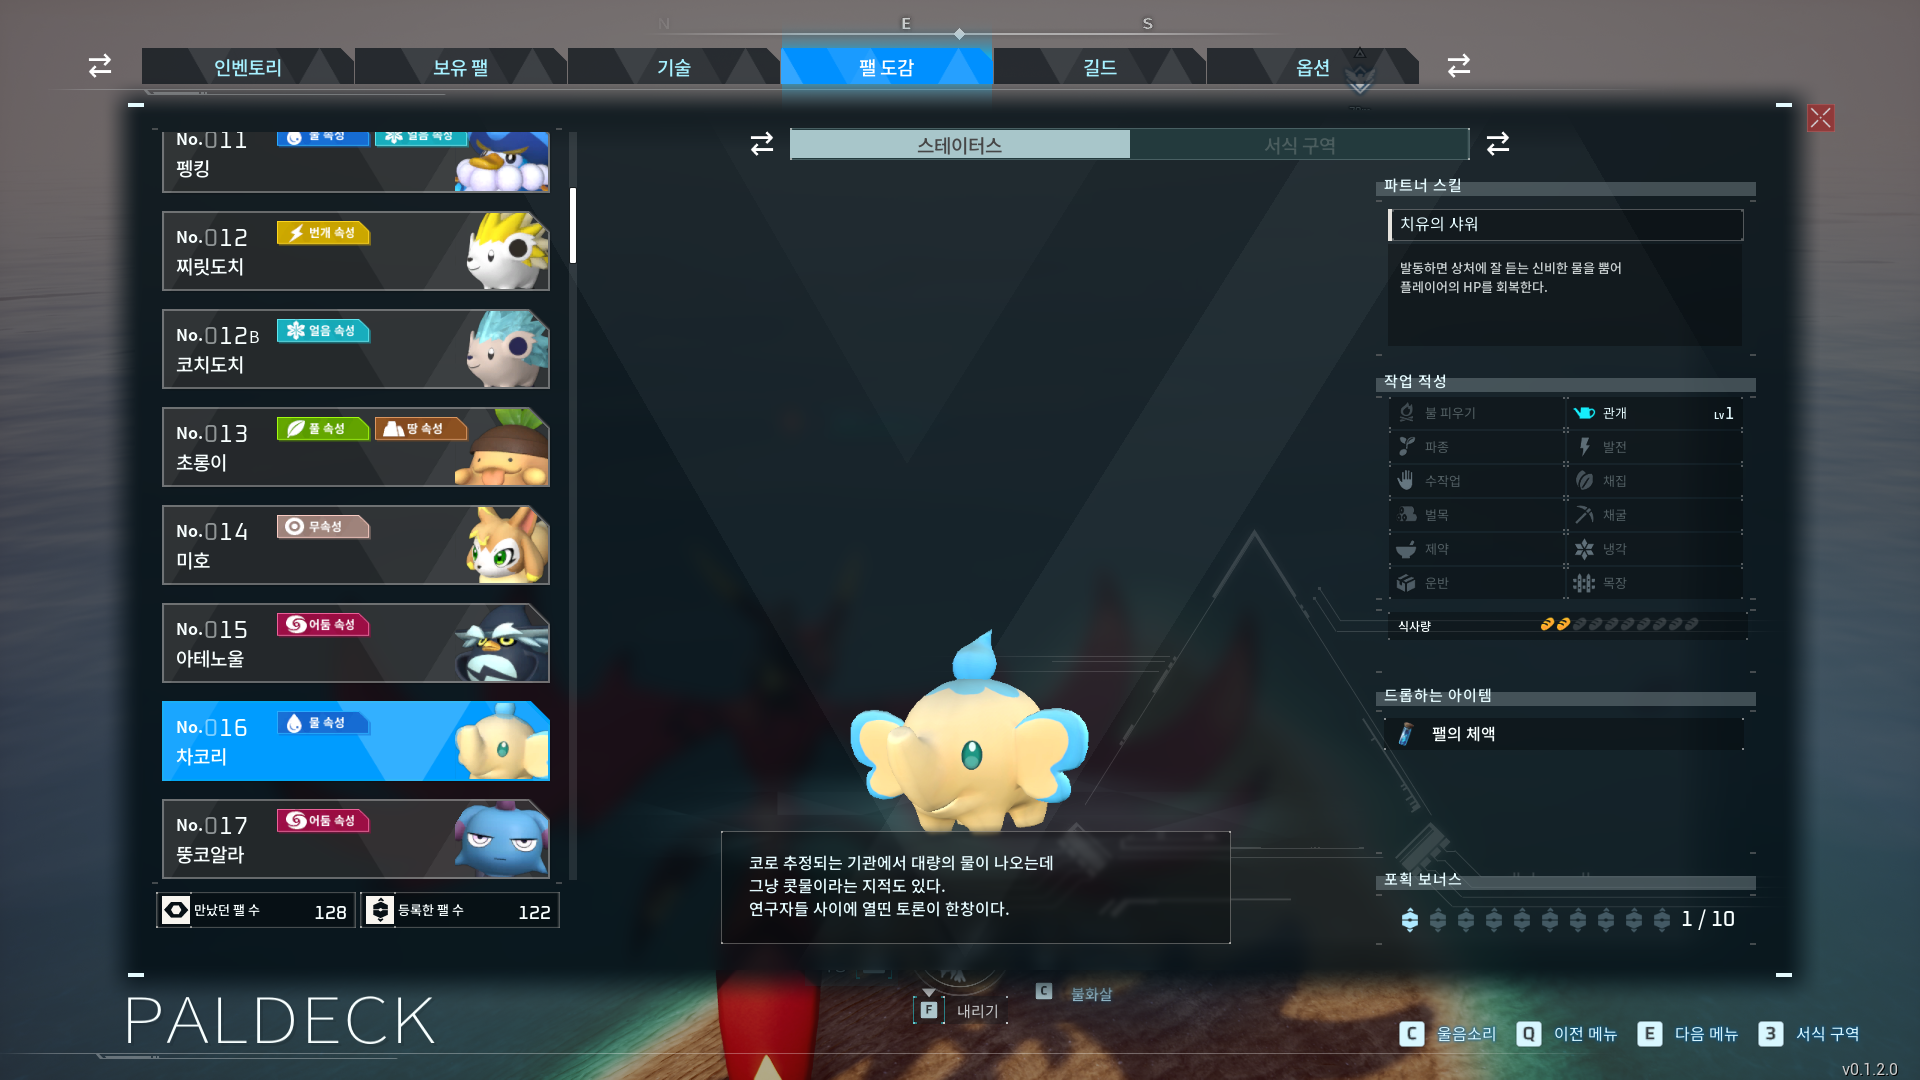
Task: Click the 파종 planting work icon
Action: tap(1406, 446)
